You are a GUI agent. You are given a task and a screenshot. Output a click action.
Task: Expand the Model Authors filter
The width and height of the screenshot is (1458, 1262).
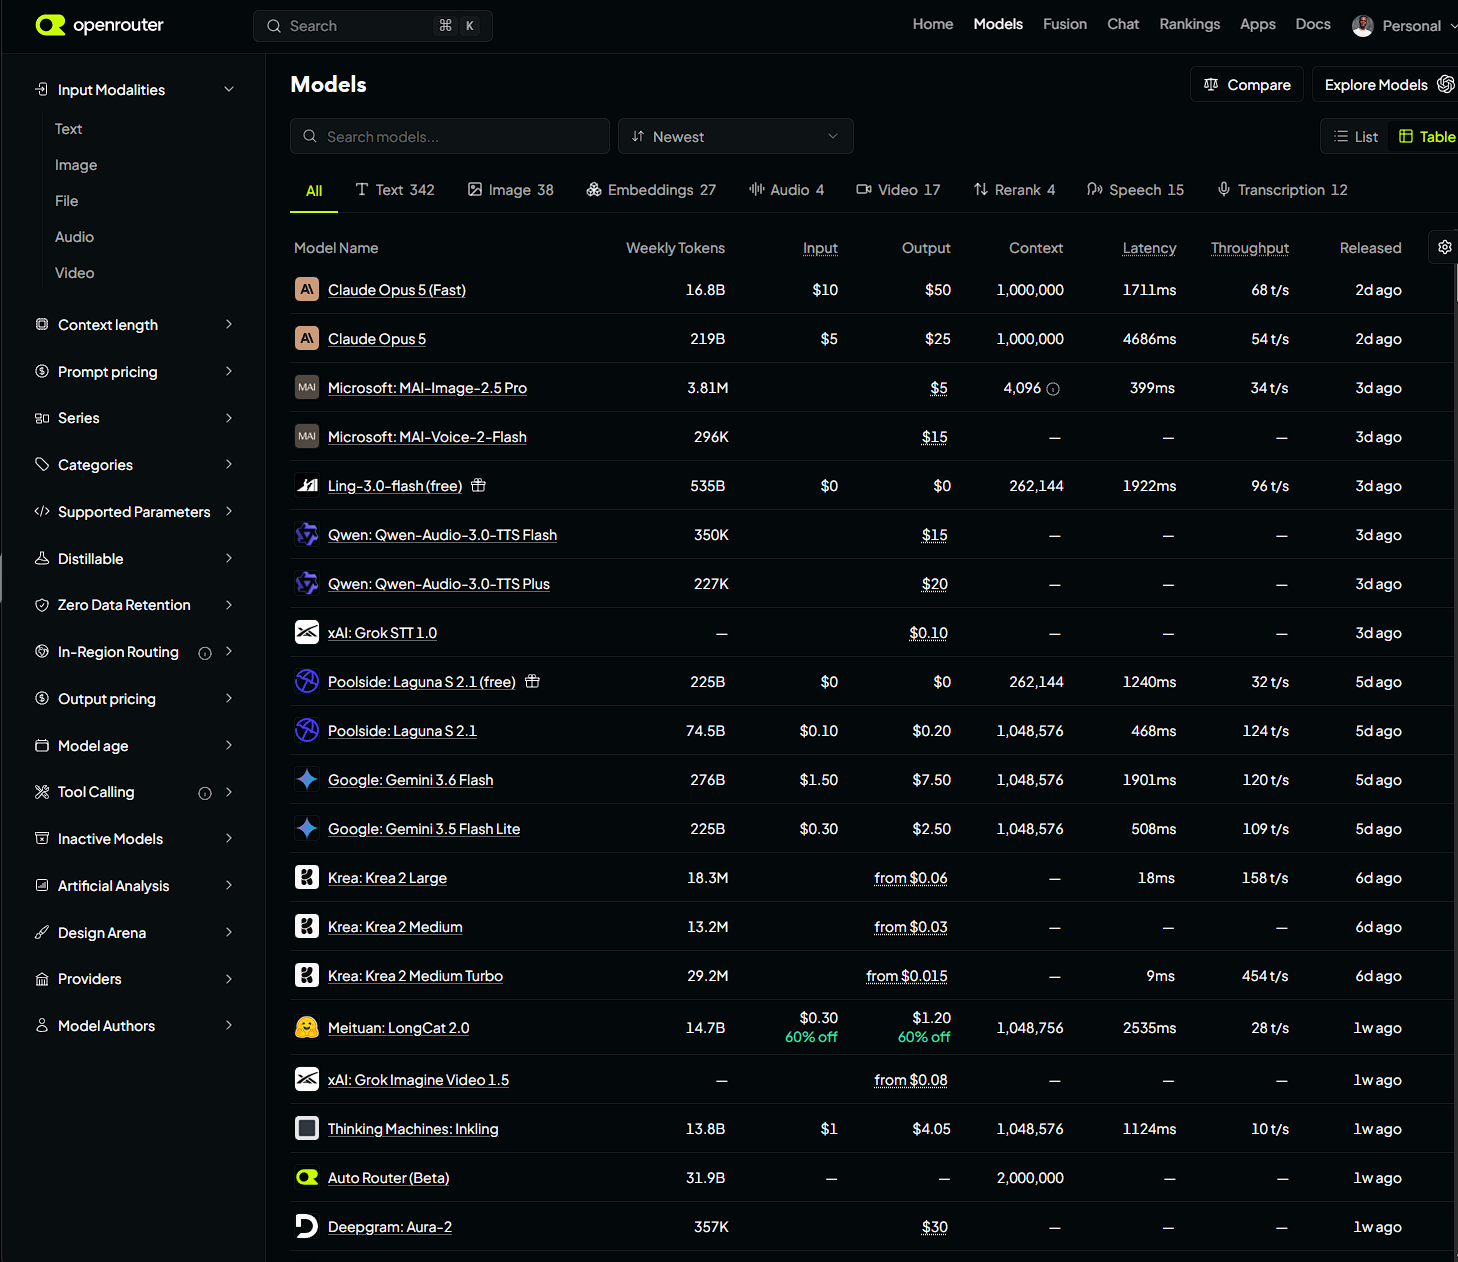coord(135,1026)
